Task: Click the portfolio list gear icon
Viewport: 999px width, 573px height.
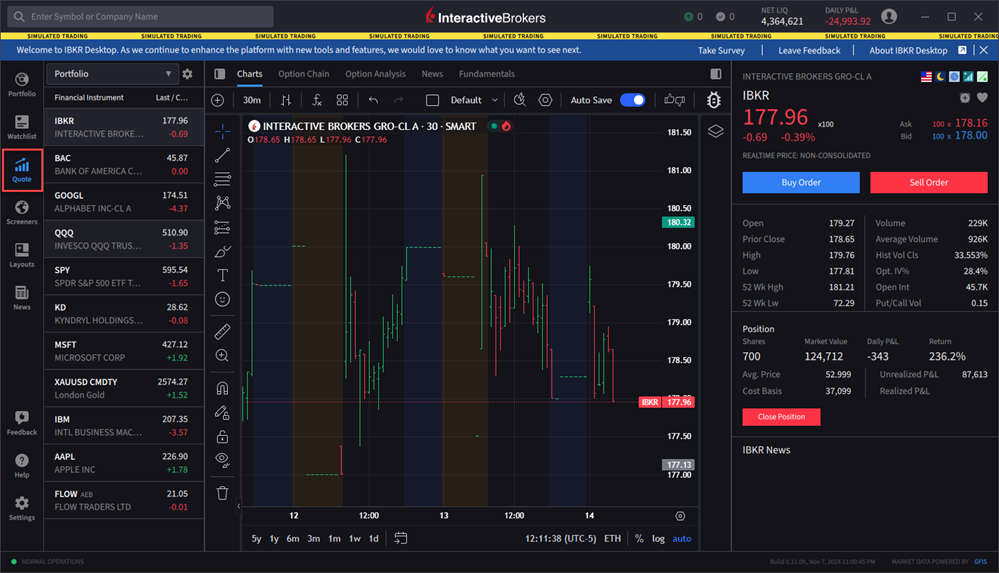Action: pos(187,74)
